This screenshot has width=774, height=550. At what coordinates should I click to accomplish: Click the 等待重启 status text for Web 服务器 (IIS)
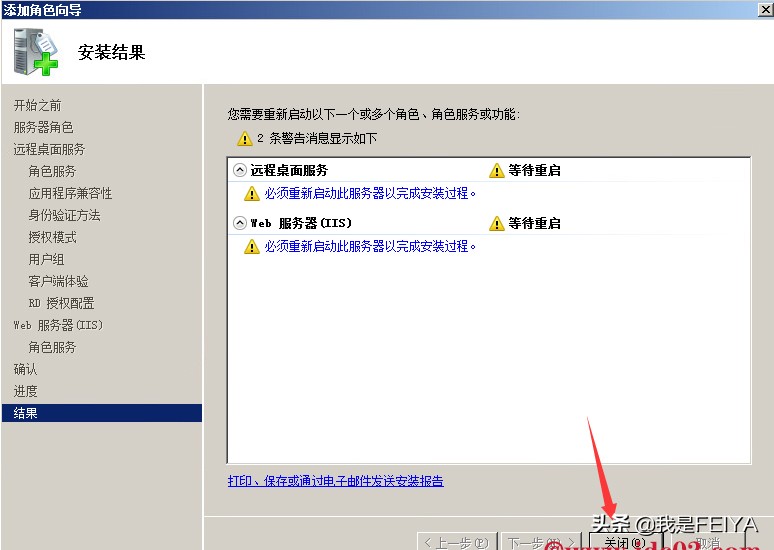[x=535, y=223]
